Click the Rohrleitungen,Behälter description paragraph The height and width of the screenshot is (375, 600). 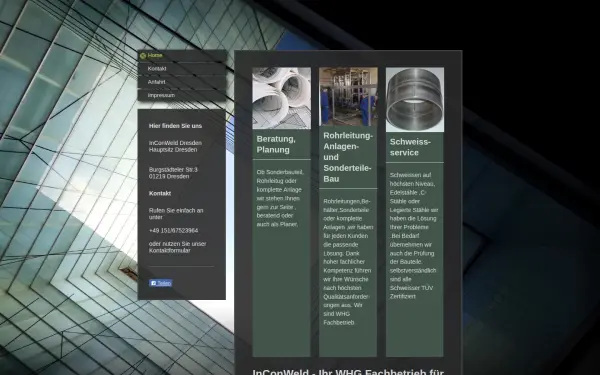pyautogui.click(x=348, y=262)
